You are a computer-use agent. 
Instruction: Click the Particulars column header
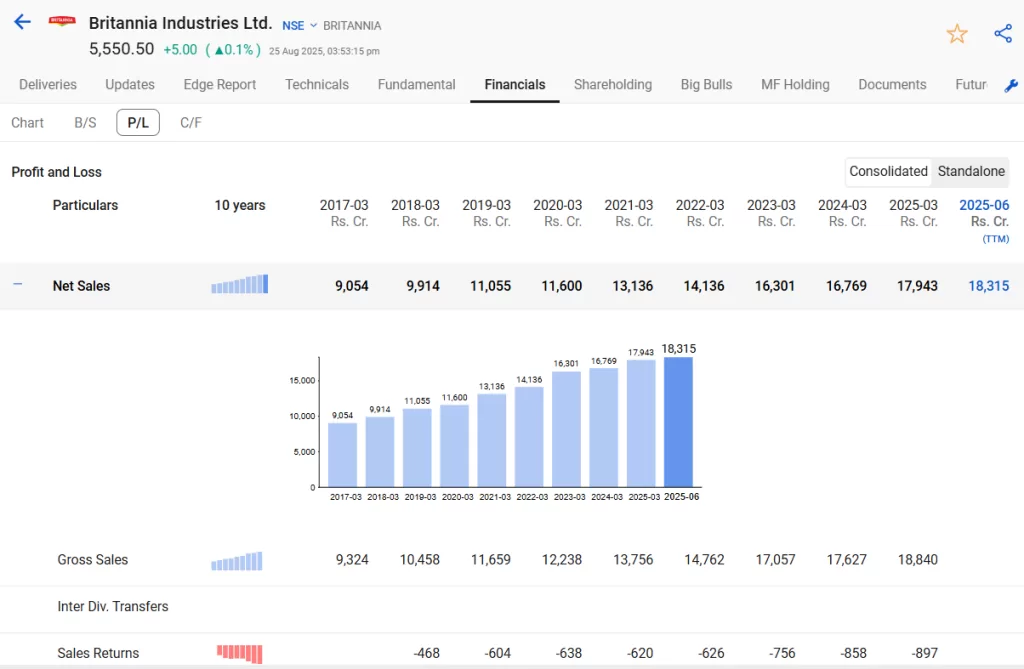[x=86, y=205]
